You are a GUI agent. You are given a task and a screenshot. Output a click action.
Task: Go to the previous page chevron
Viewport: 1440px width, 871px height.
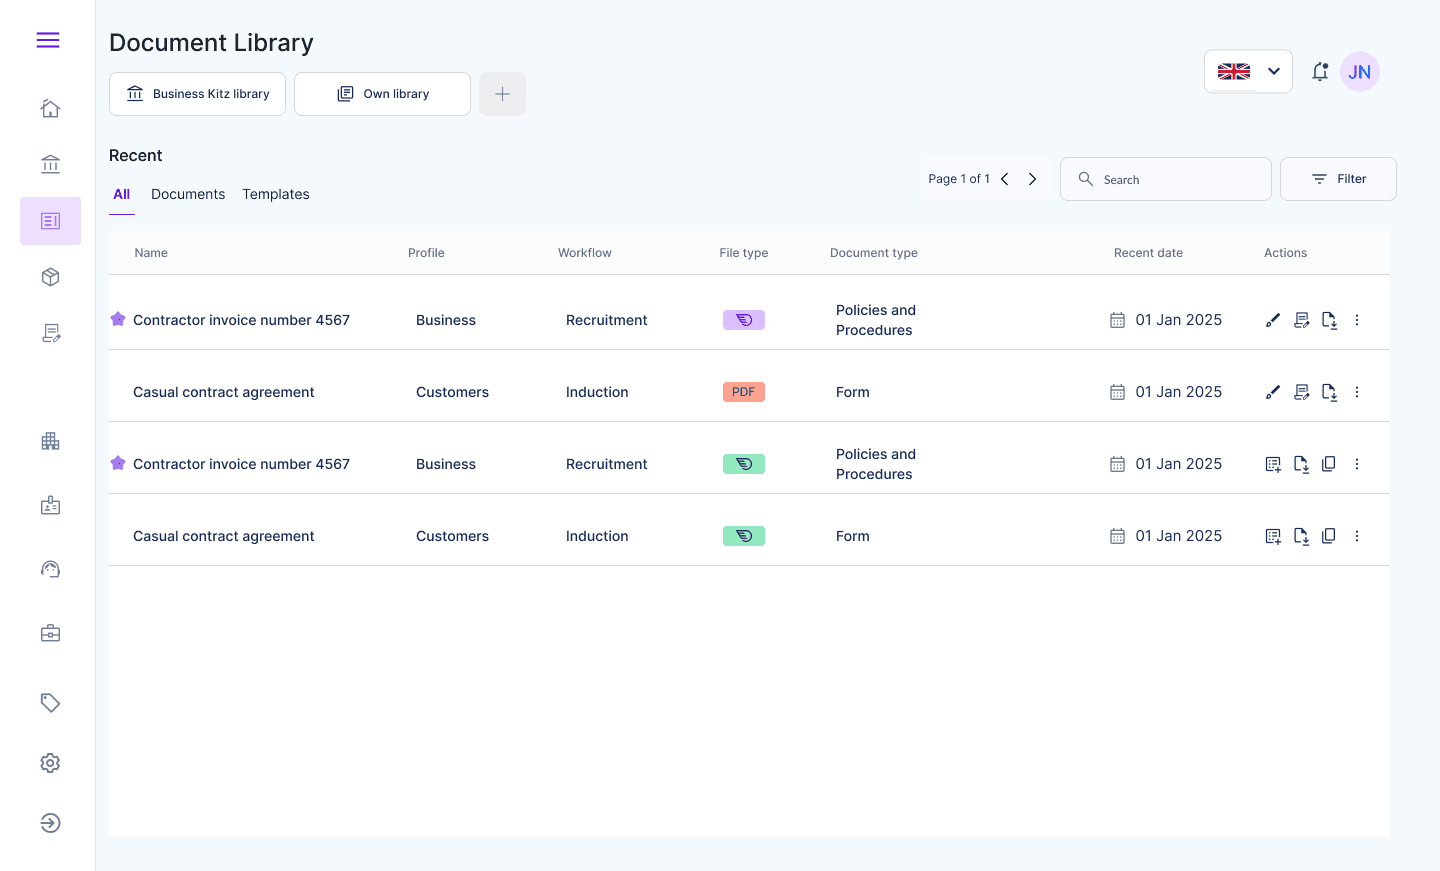[x=1005, y=179]
